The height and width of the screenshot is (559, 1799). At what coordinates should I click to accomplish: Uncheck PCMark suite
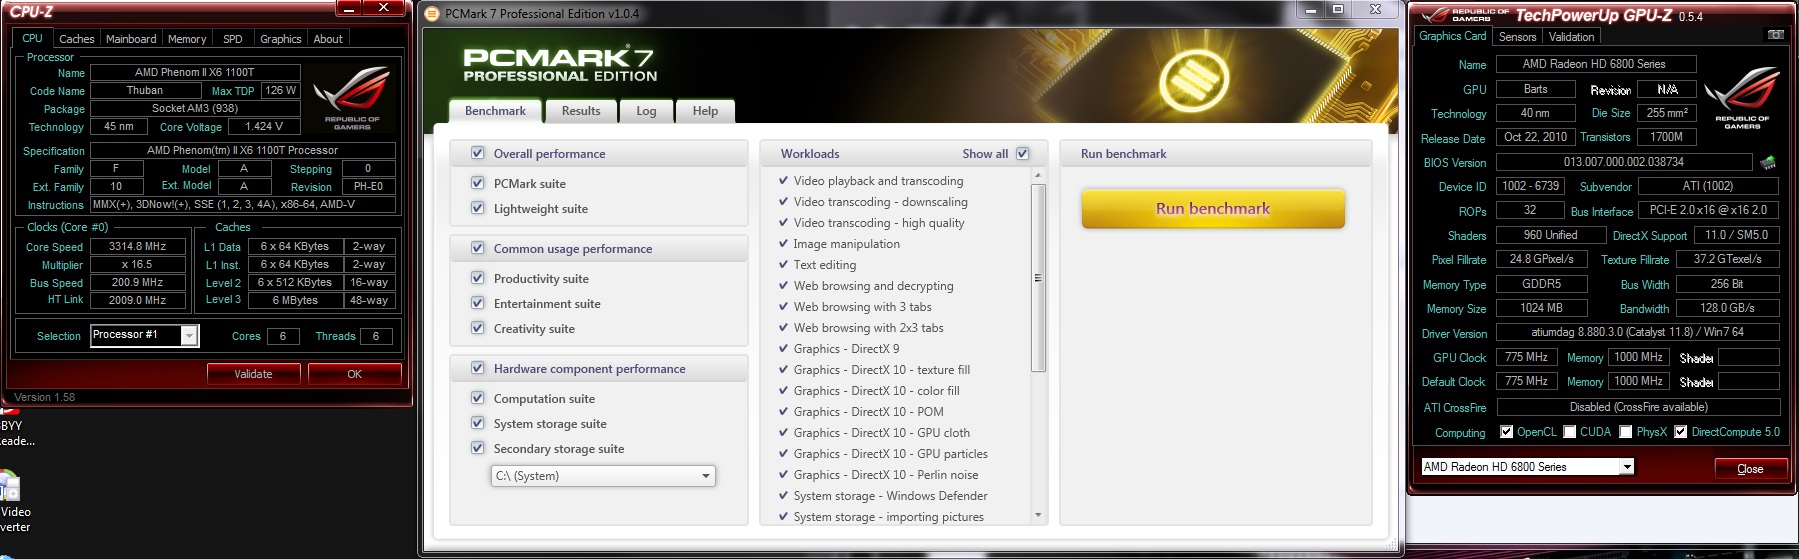[478, 183]
